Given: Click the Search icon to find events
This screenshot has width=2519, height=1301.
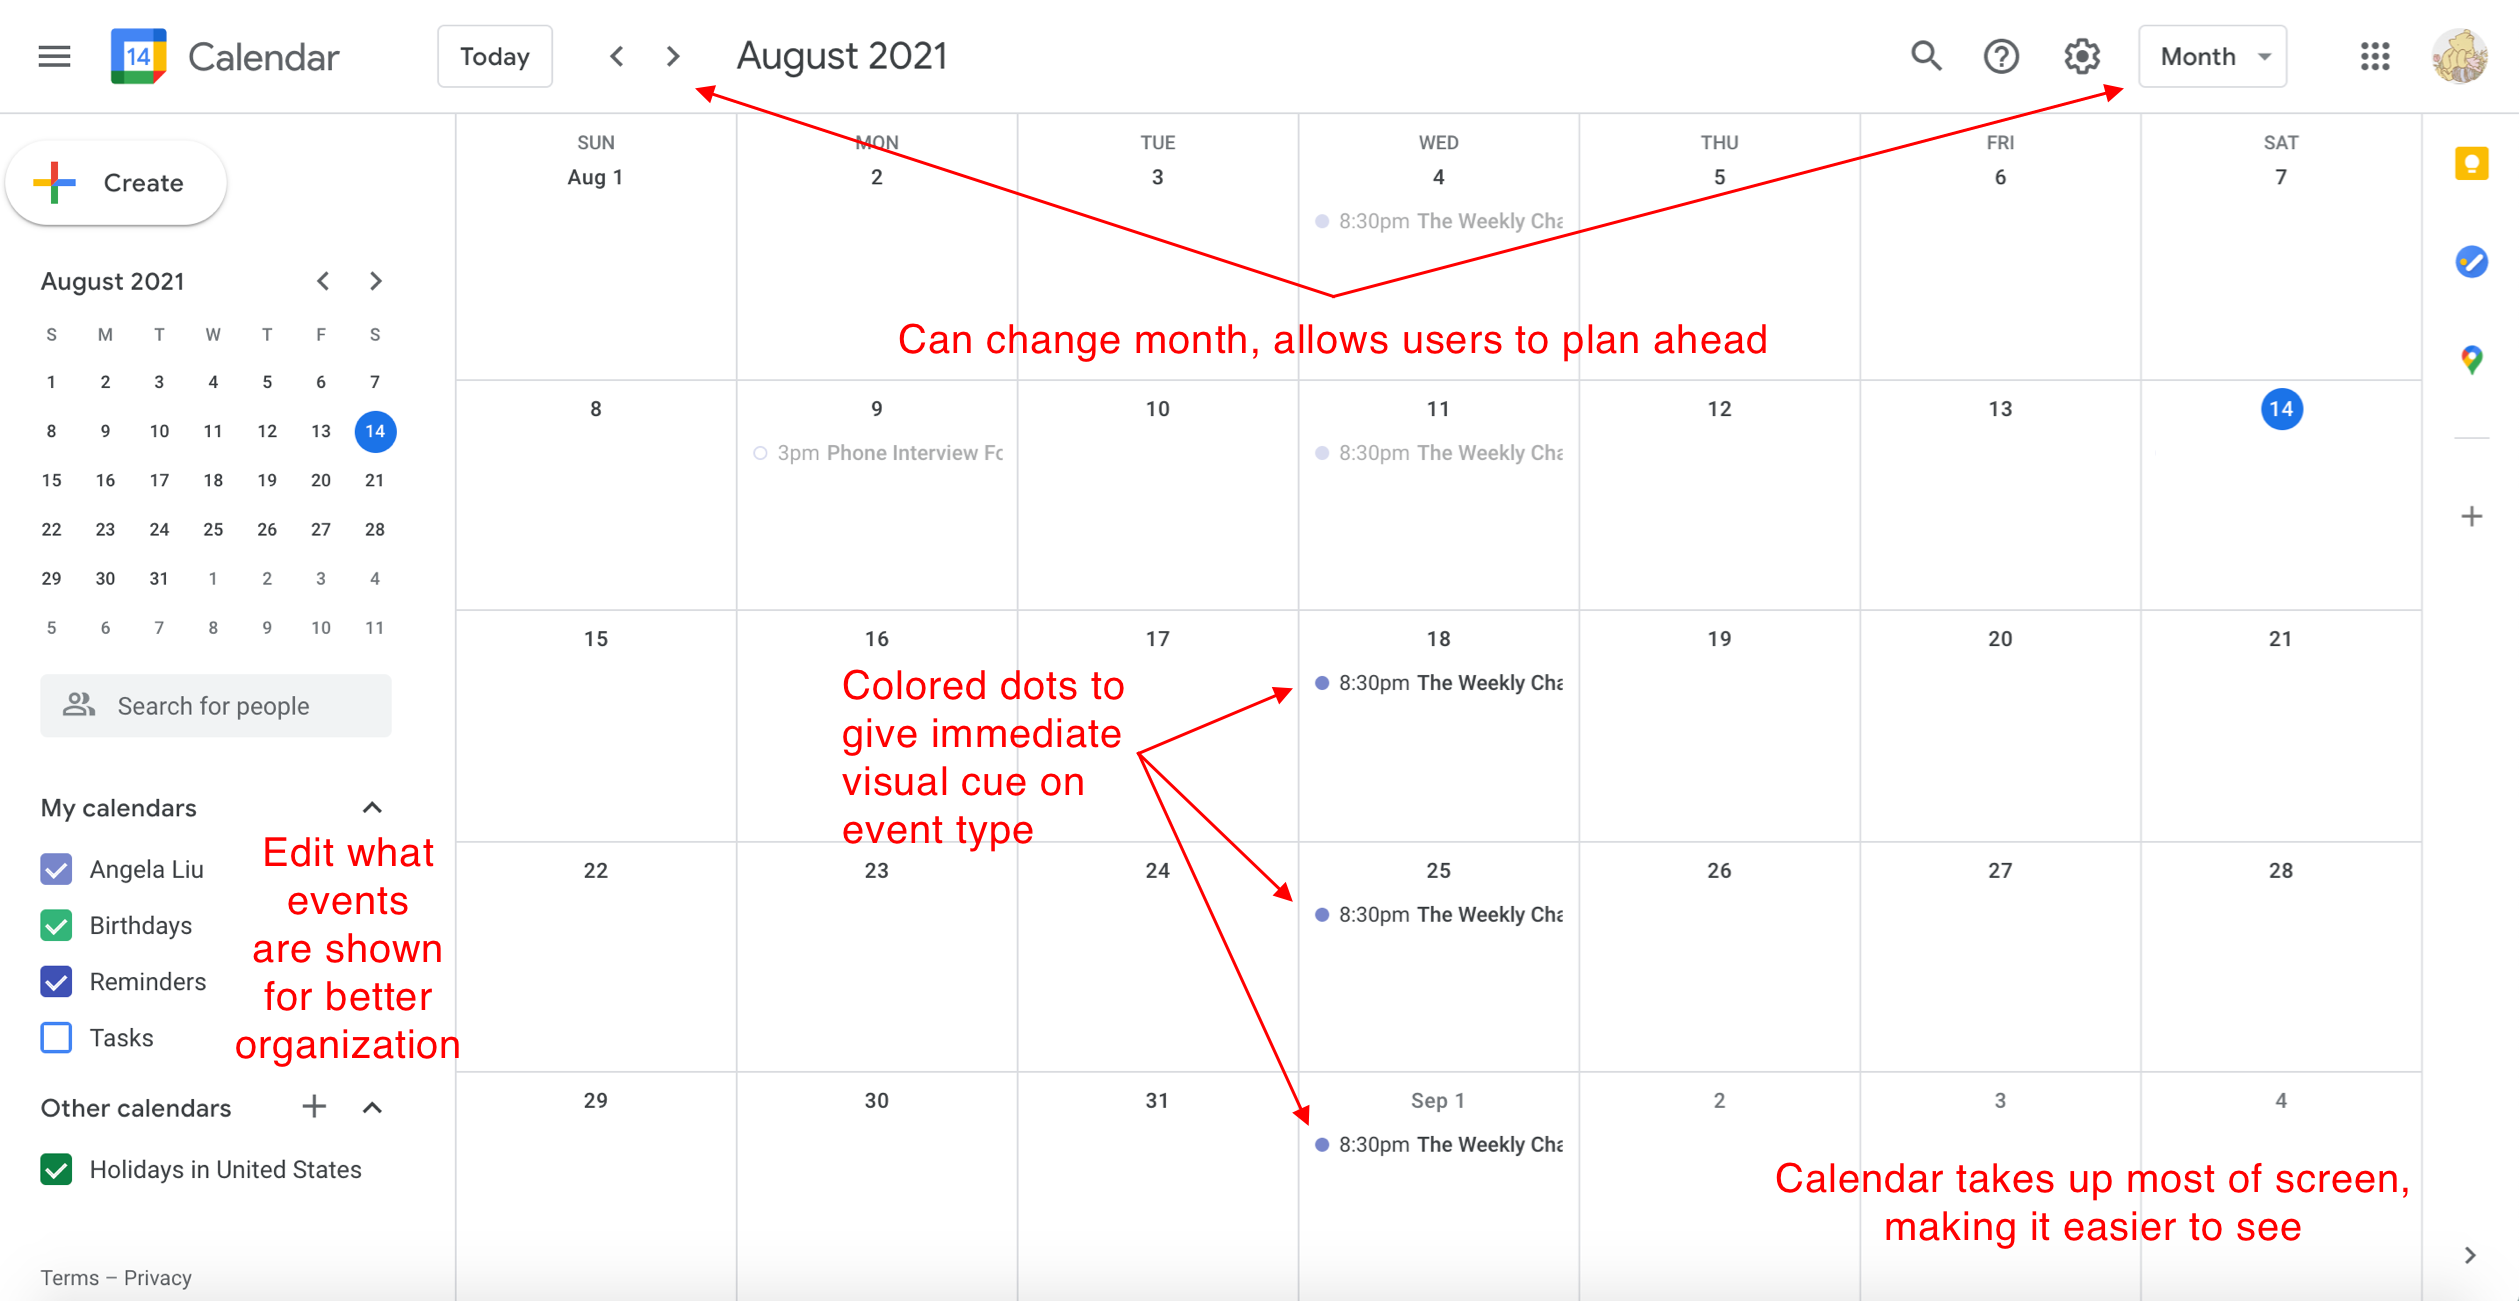Looking at the screenshot, I should click(1927, 55).
